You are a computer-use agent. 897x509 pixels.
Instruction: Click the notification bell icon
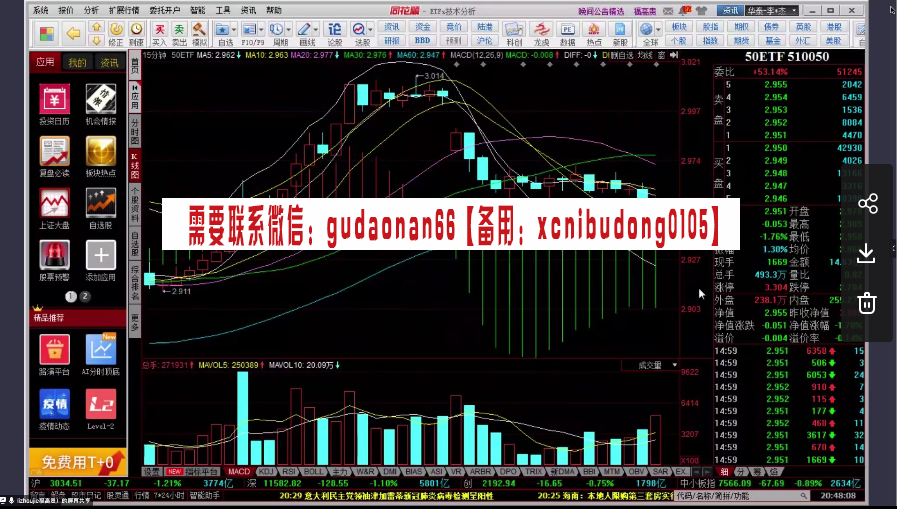(685, 10)
